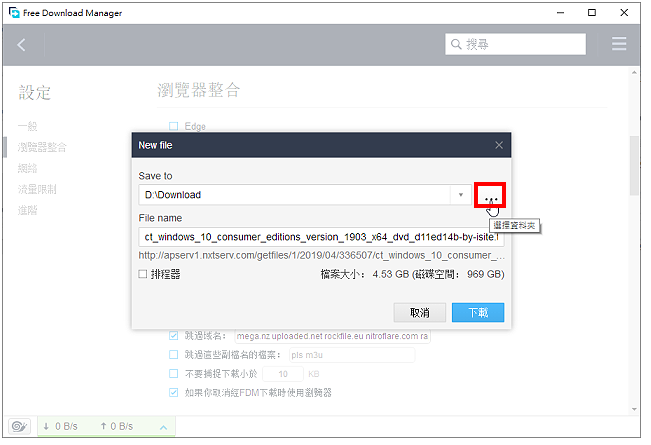Open browse folder button with three dots
The height and width of the screenshot is (445, 651).
pos(490,195)
